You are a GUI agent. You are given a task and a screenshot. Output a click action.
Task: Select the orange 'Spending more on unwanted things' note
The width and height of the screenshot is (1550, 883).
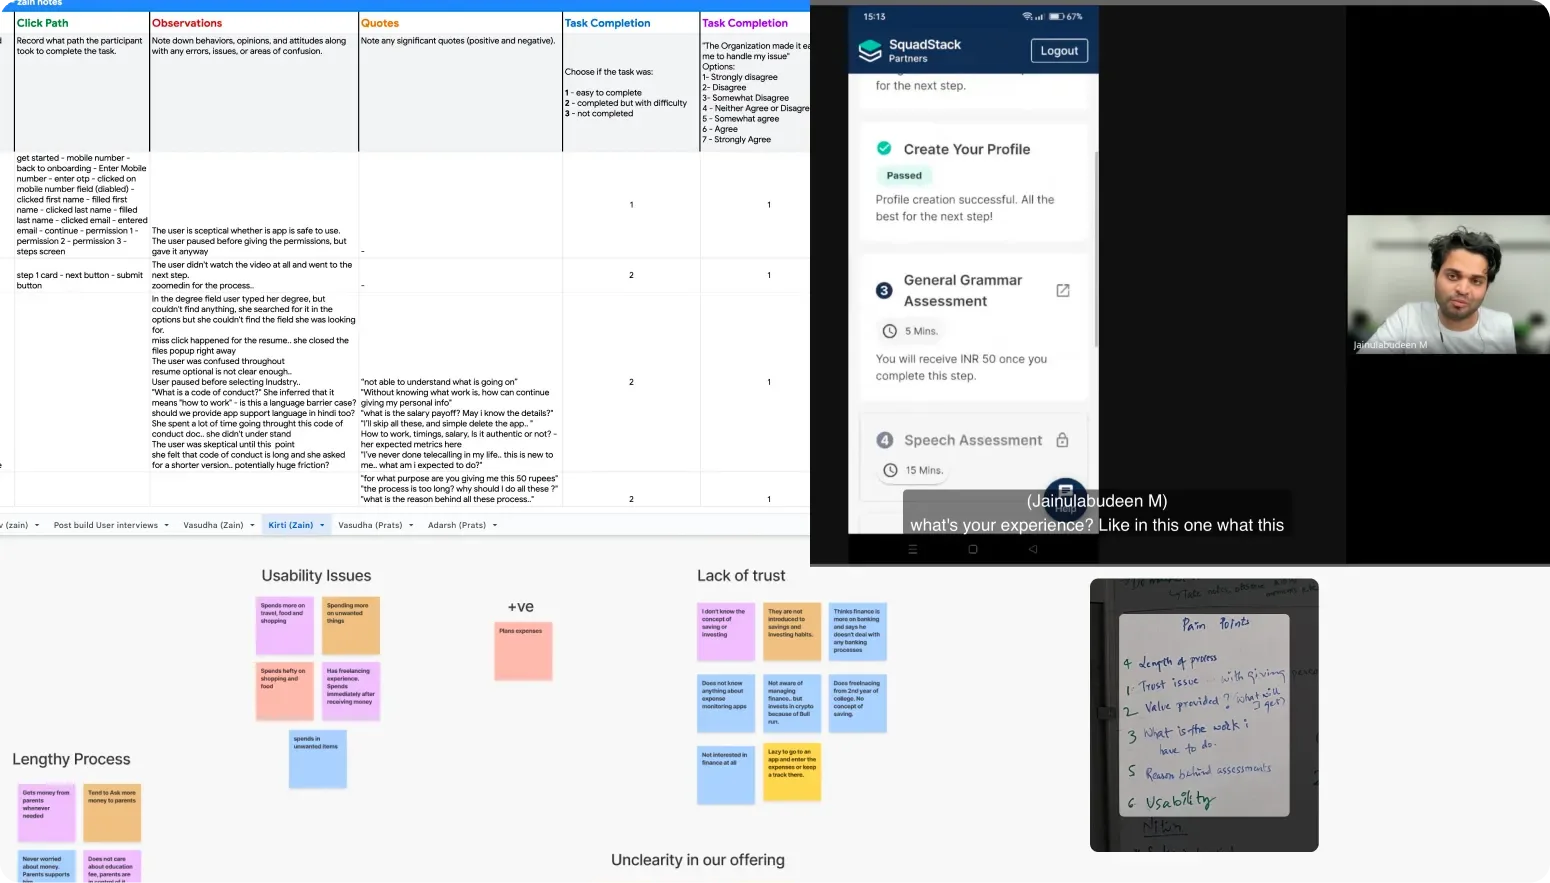[x=351, y=627]
